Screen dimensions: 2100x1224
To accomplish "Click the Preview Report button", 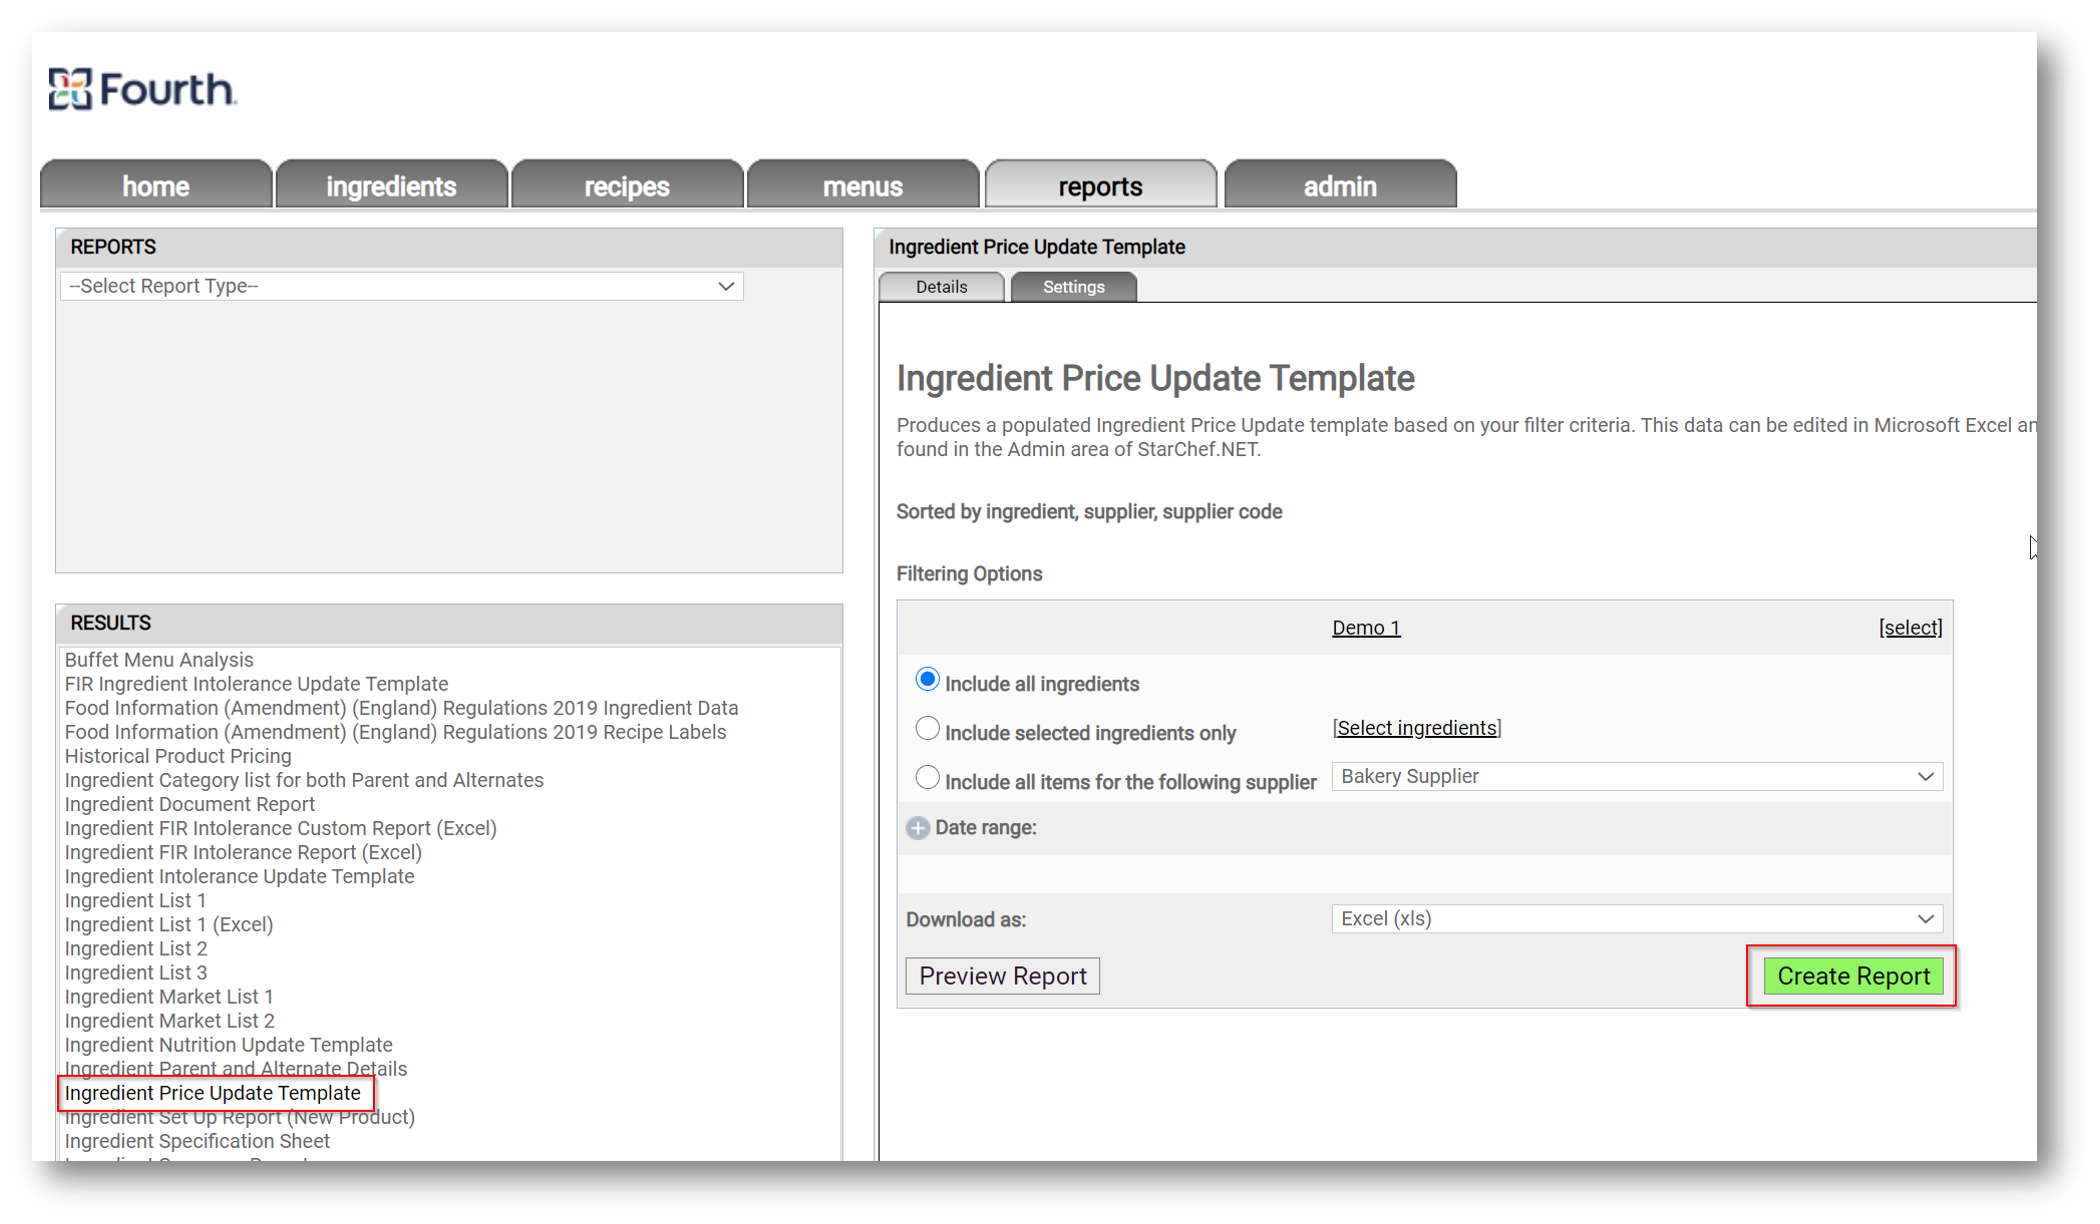I will pos(1002,976).
